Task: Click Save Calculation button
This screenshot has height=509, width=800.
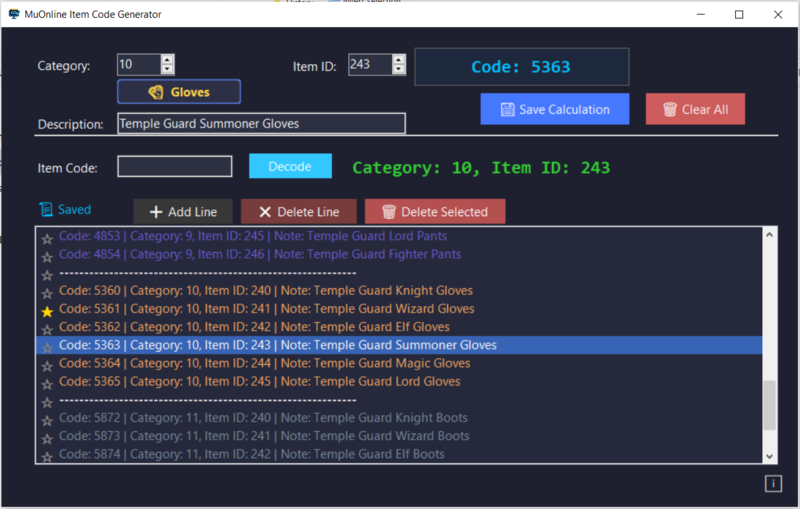Action: 555,109
